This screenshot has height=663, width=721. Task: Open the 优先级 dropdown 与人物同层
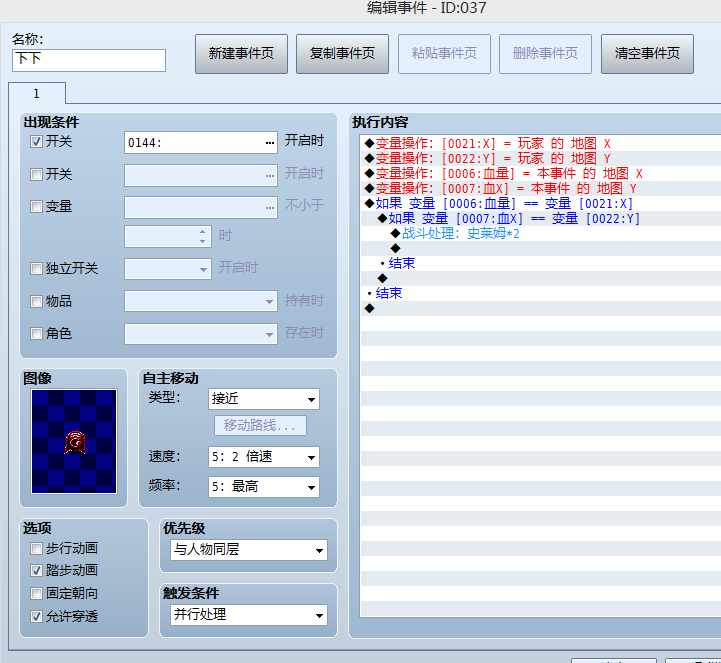click(x=249, y=550)
